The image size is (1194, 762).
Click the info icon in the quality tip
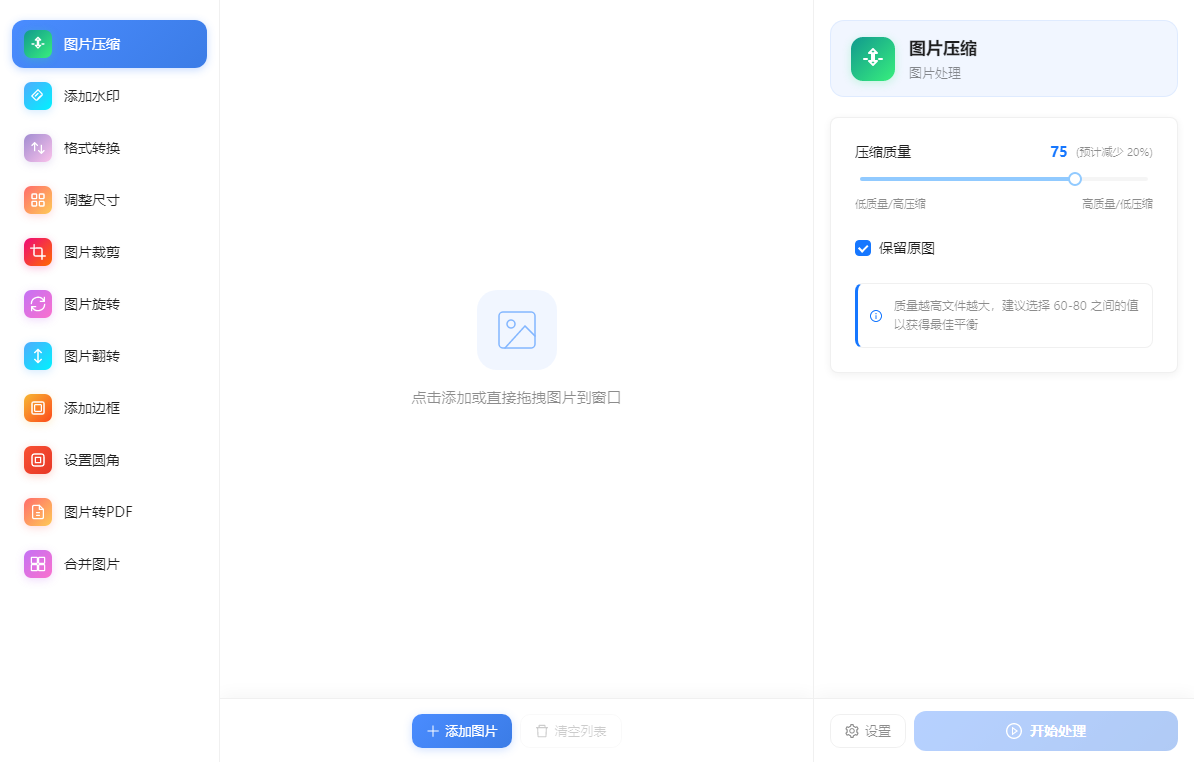(x=876, y=316)
